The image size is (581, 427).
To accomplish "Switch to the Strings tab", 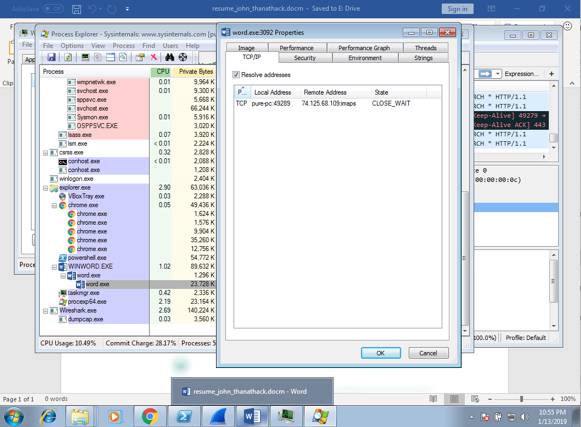I will (x=423, y=58).
